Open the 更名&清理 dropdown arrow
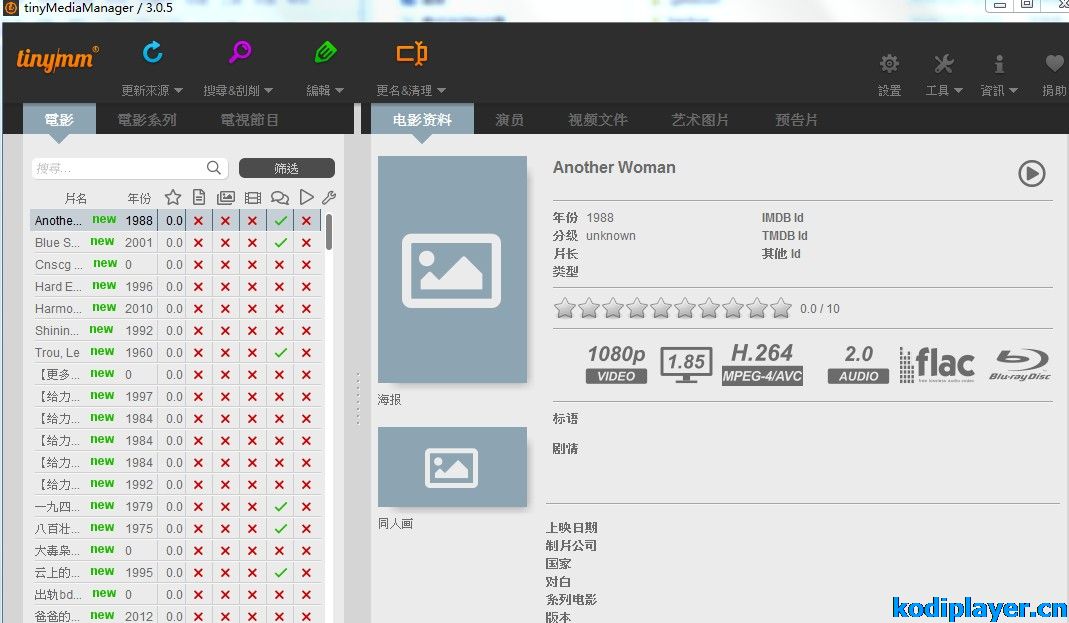Screen dimensions: 1069x623 coord(441,91)
